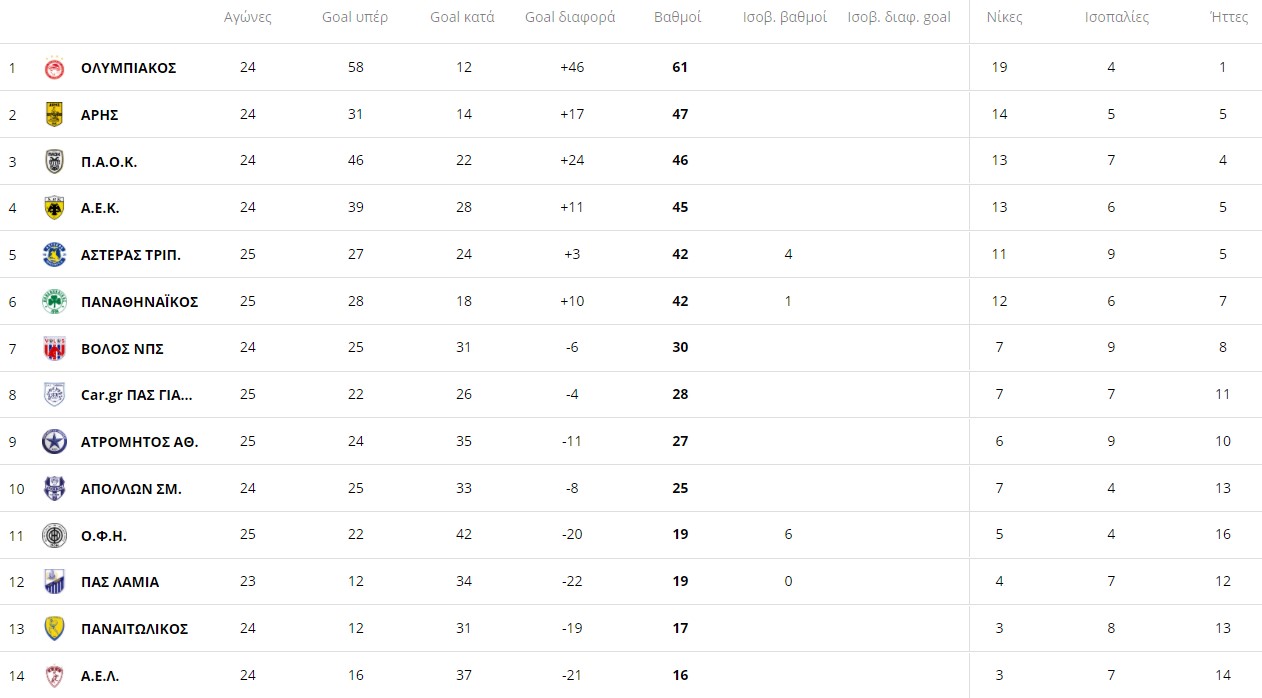Open the ΠΑΝΑΘΗΝΑΪΚΟΣ team link
The image size is (1262, 698).
140,302
